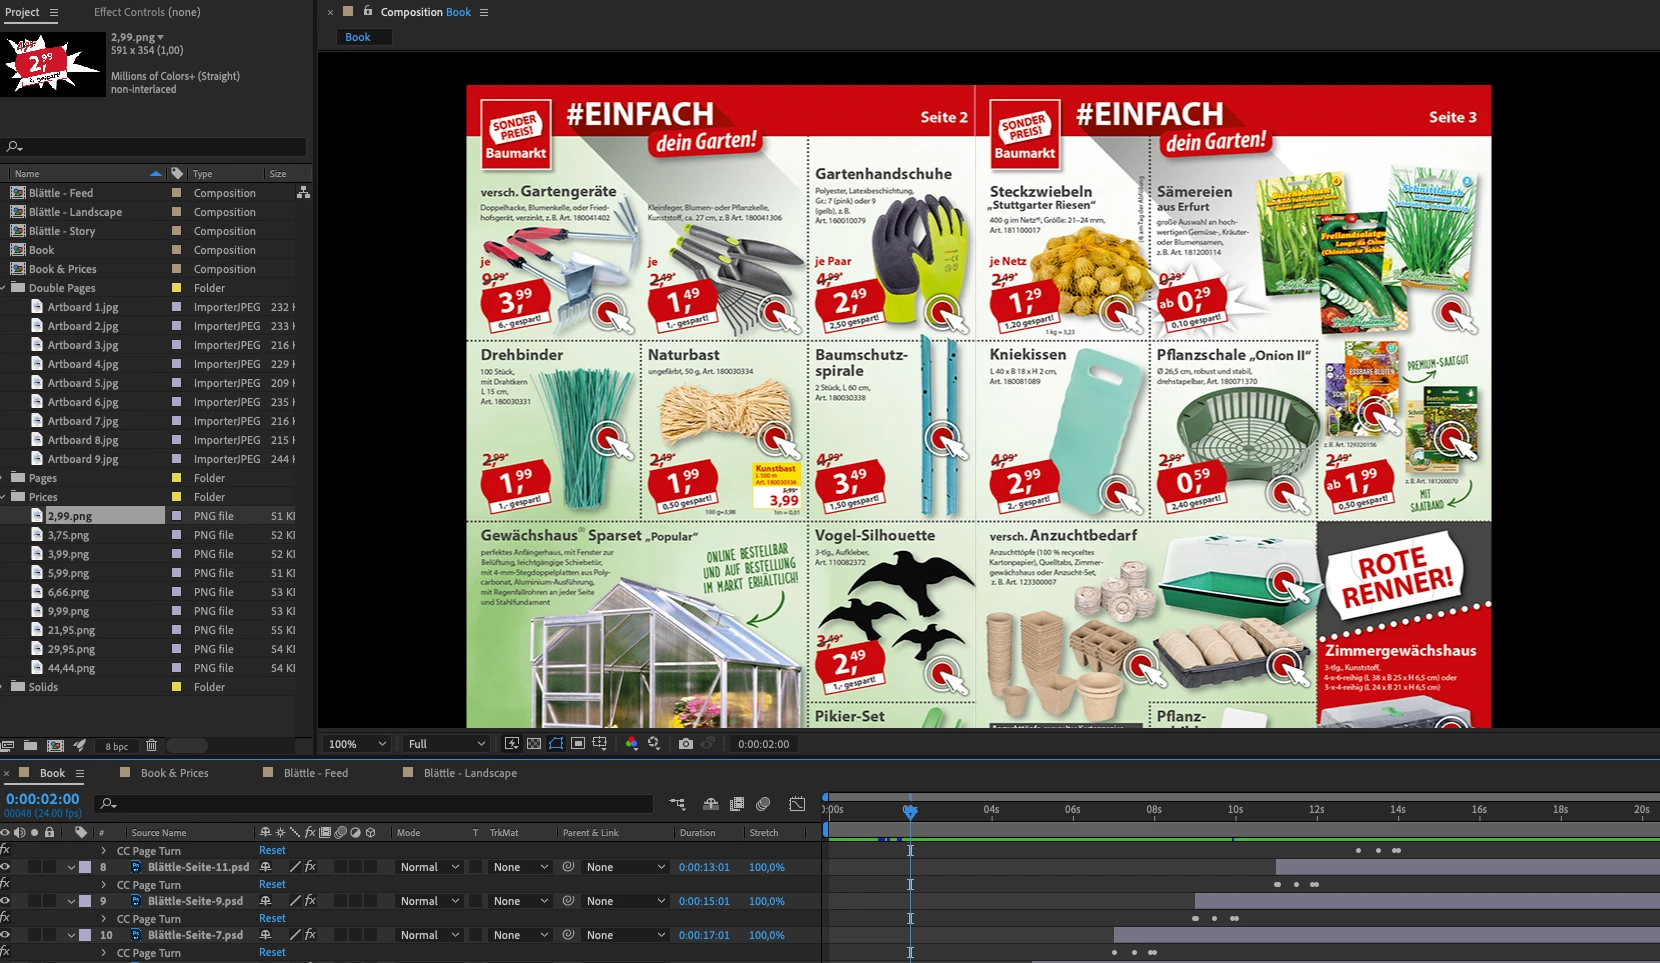Click parent pick whip for Blättle-Seite-11.psd
1660x963 pixels.
(x=568, y=867)
